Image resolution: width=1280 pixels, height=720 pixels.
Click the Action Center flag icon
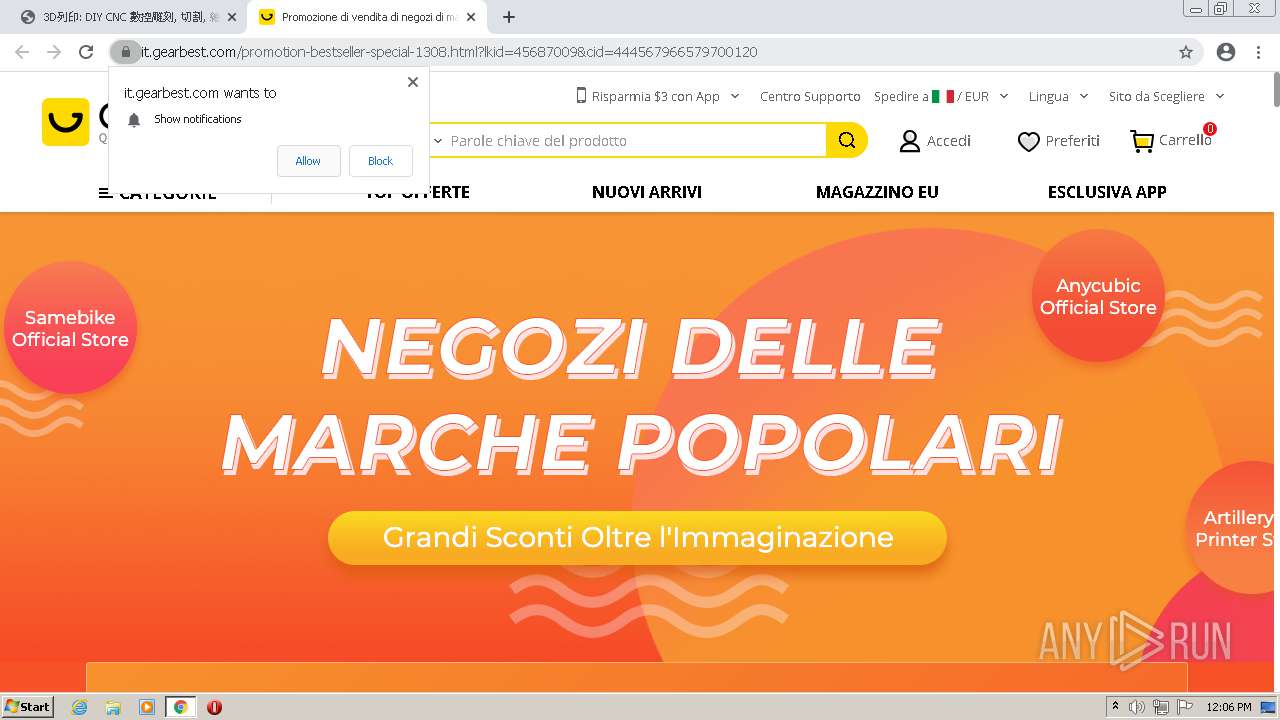coord(1184,707)
